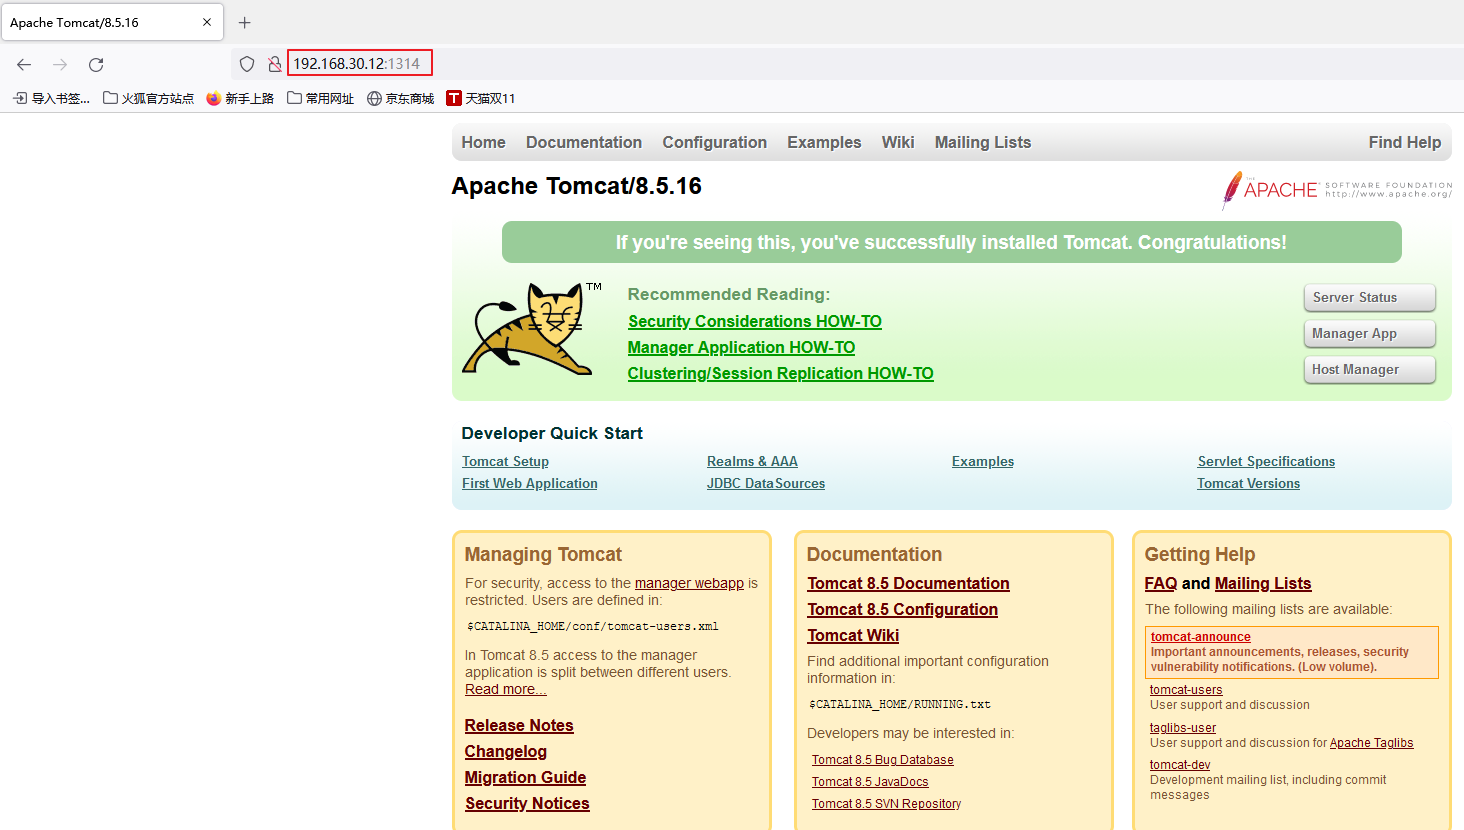This screenshot has height=830, width=1464.
Task: Open Home in the Tomcat navigation bar
Action: (x=484, y=142)
